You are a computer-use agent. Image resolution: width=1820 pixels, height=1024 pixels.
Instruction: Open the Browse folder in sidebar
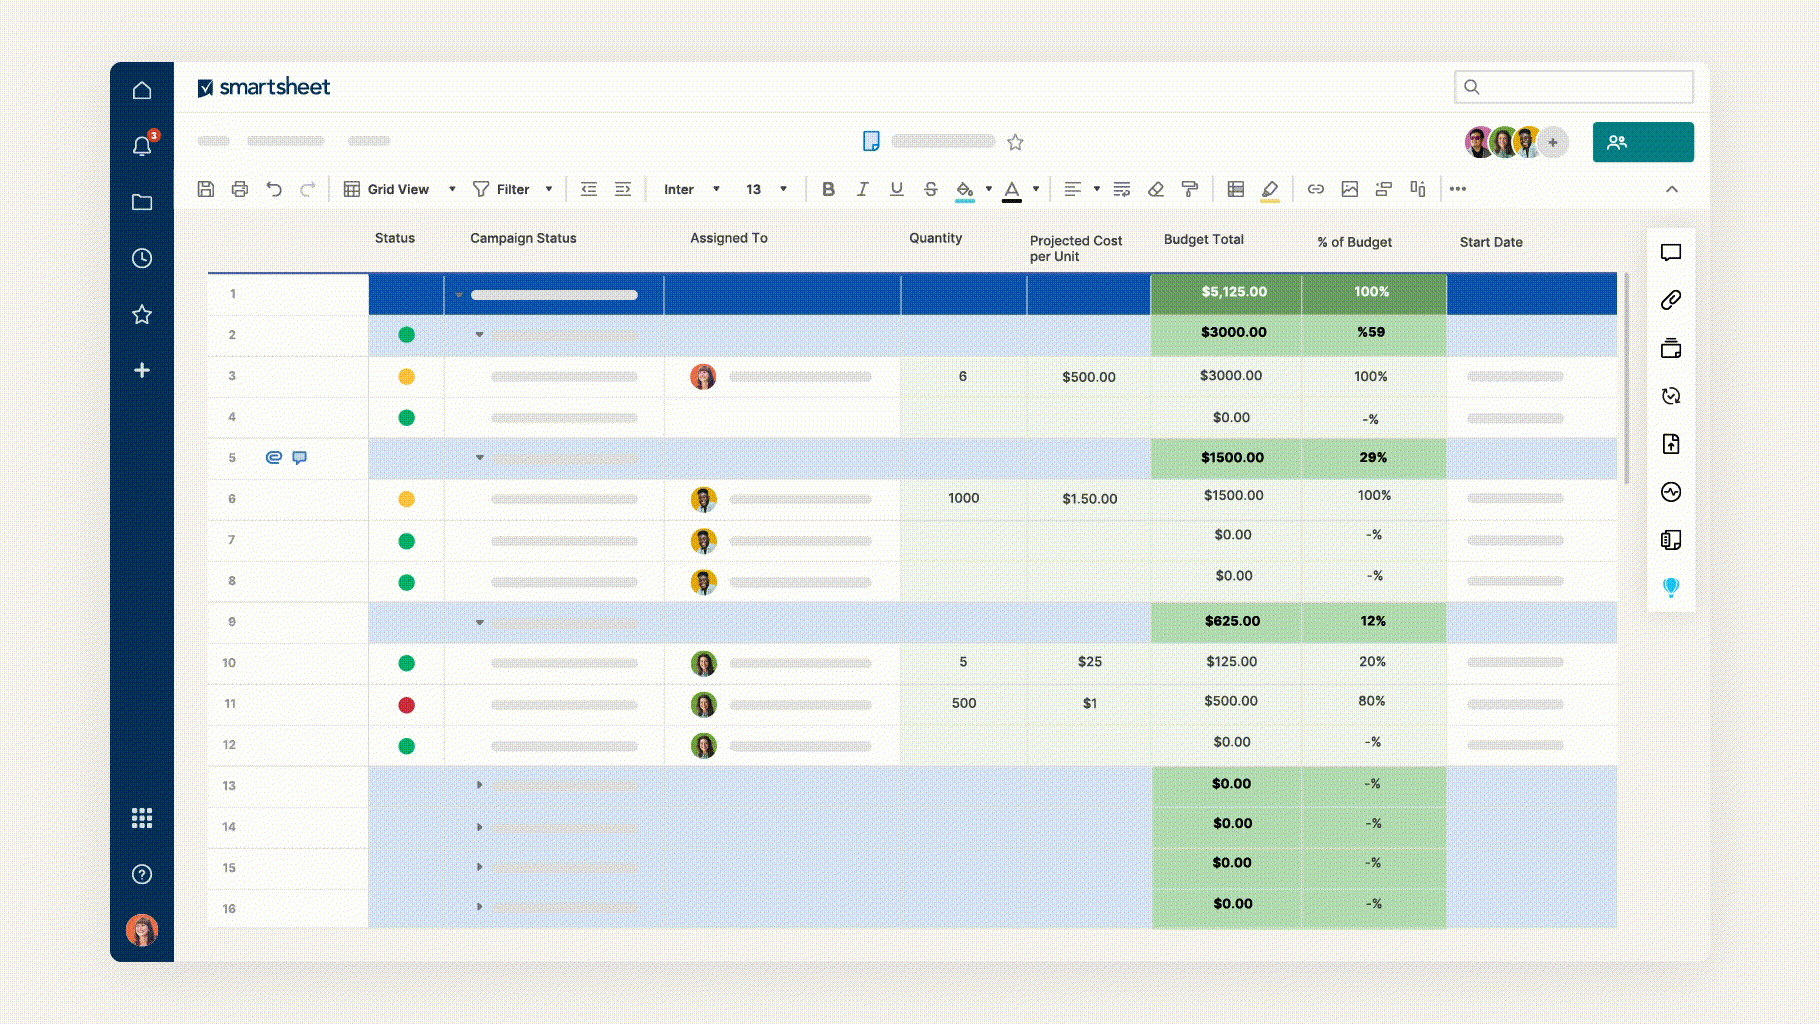pyautogui.click(x=142, y=202)
